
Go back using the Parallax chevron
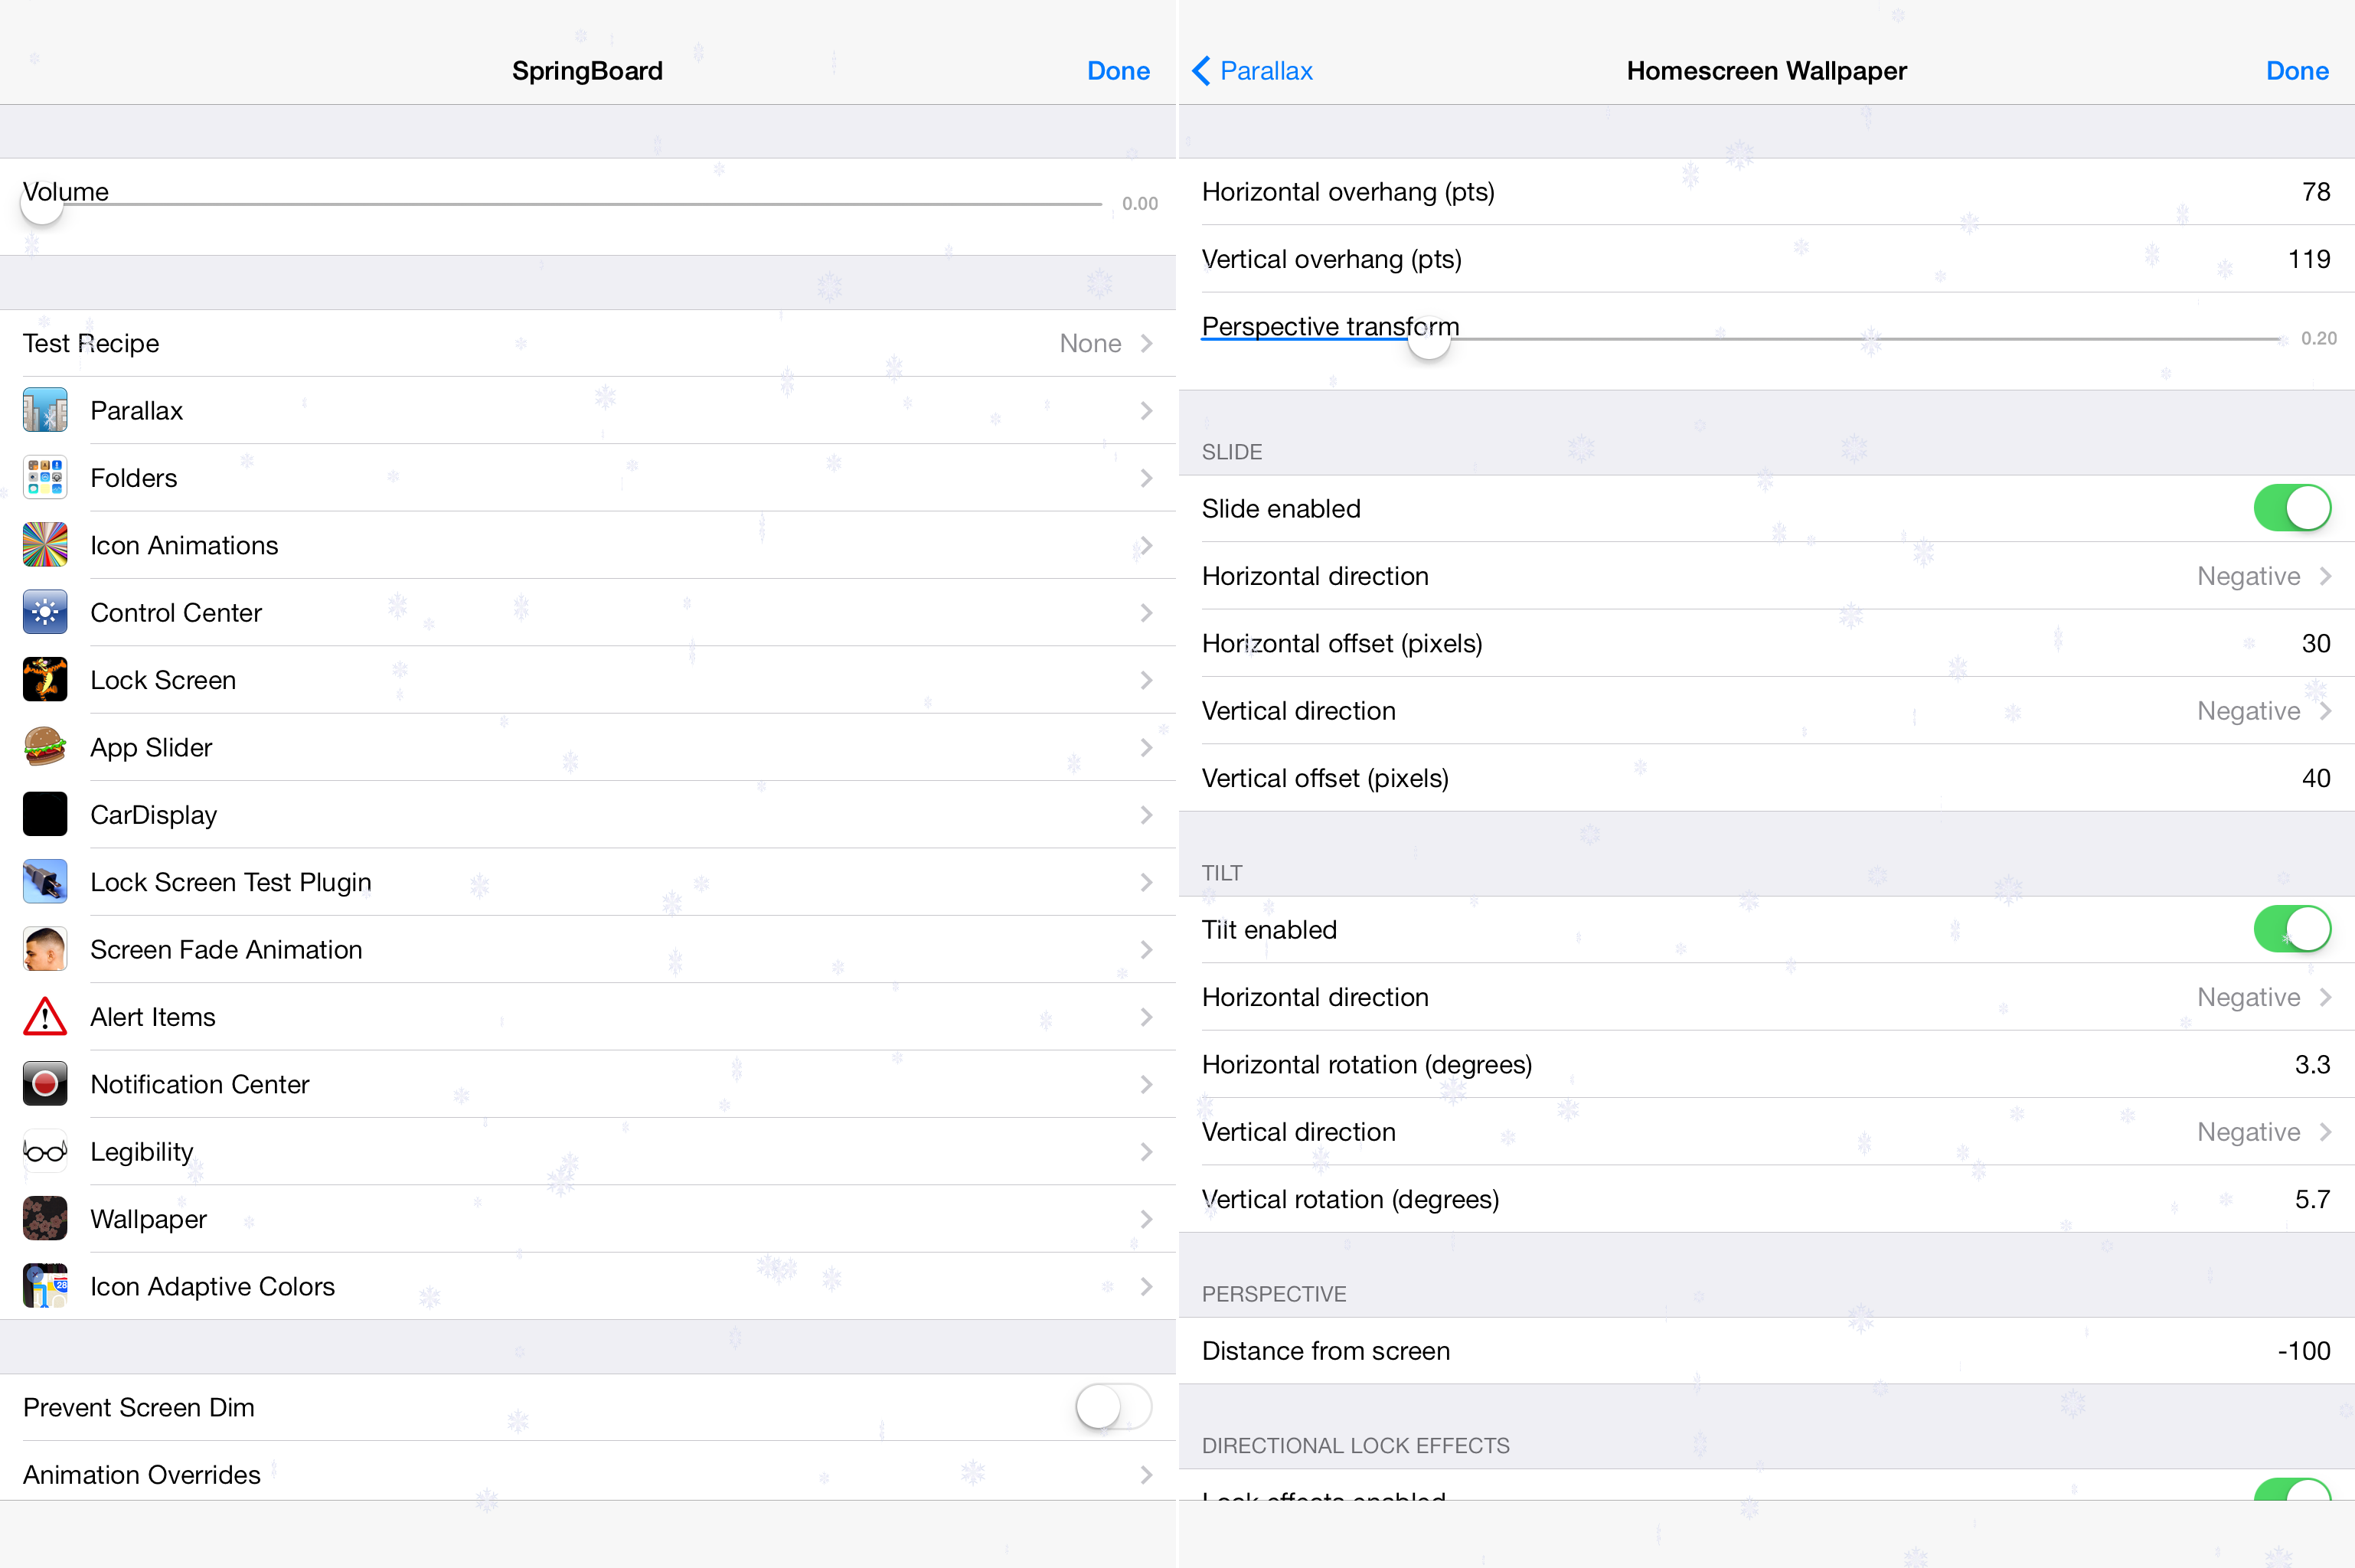click(x=1201, y=71)
